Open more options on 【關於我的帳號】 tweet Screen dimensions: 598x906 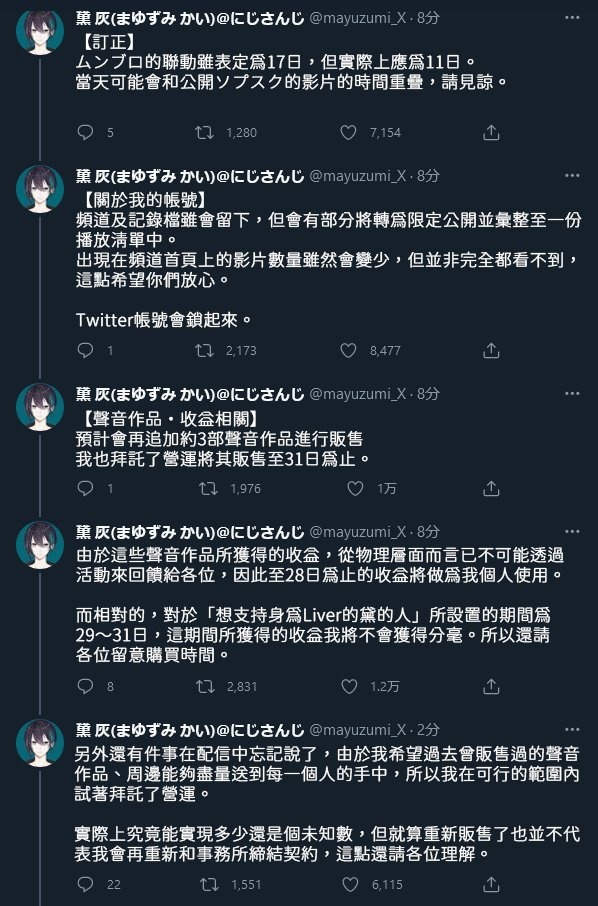coord(572,176)
